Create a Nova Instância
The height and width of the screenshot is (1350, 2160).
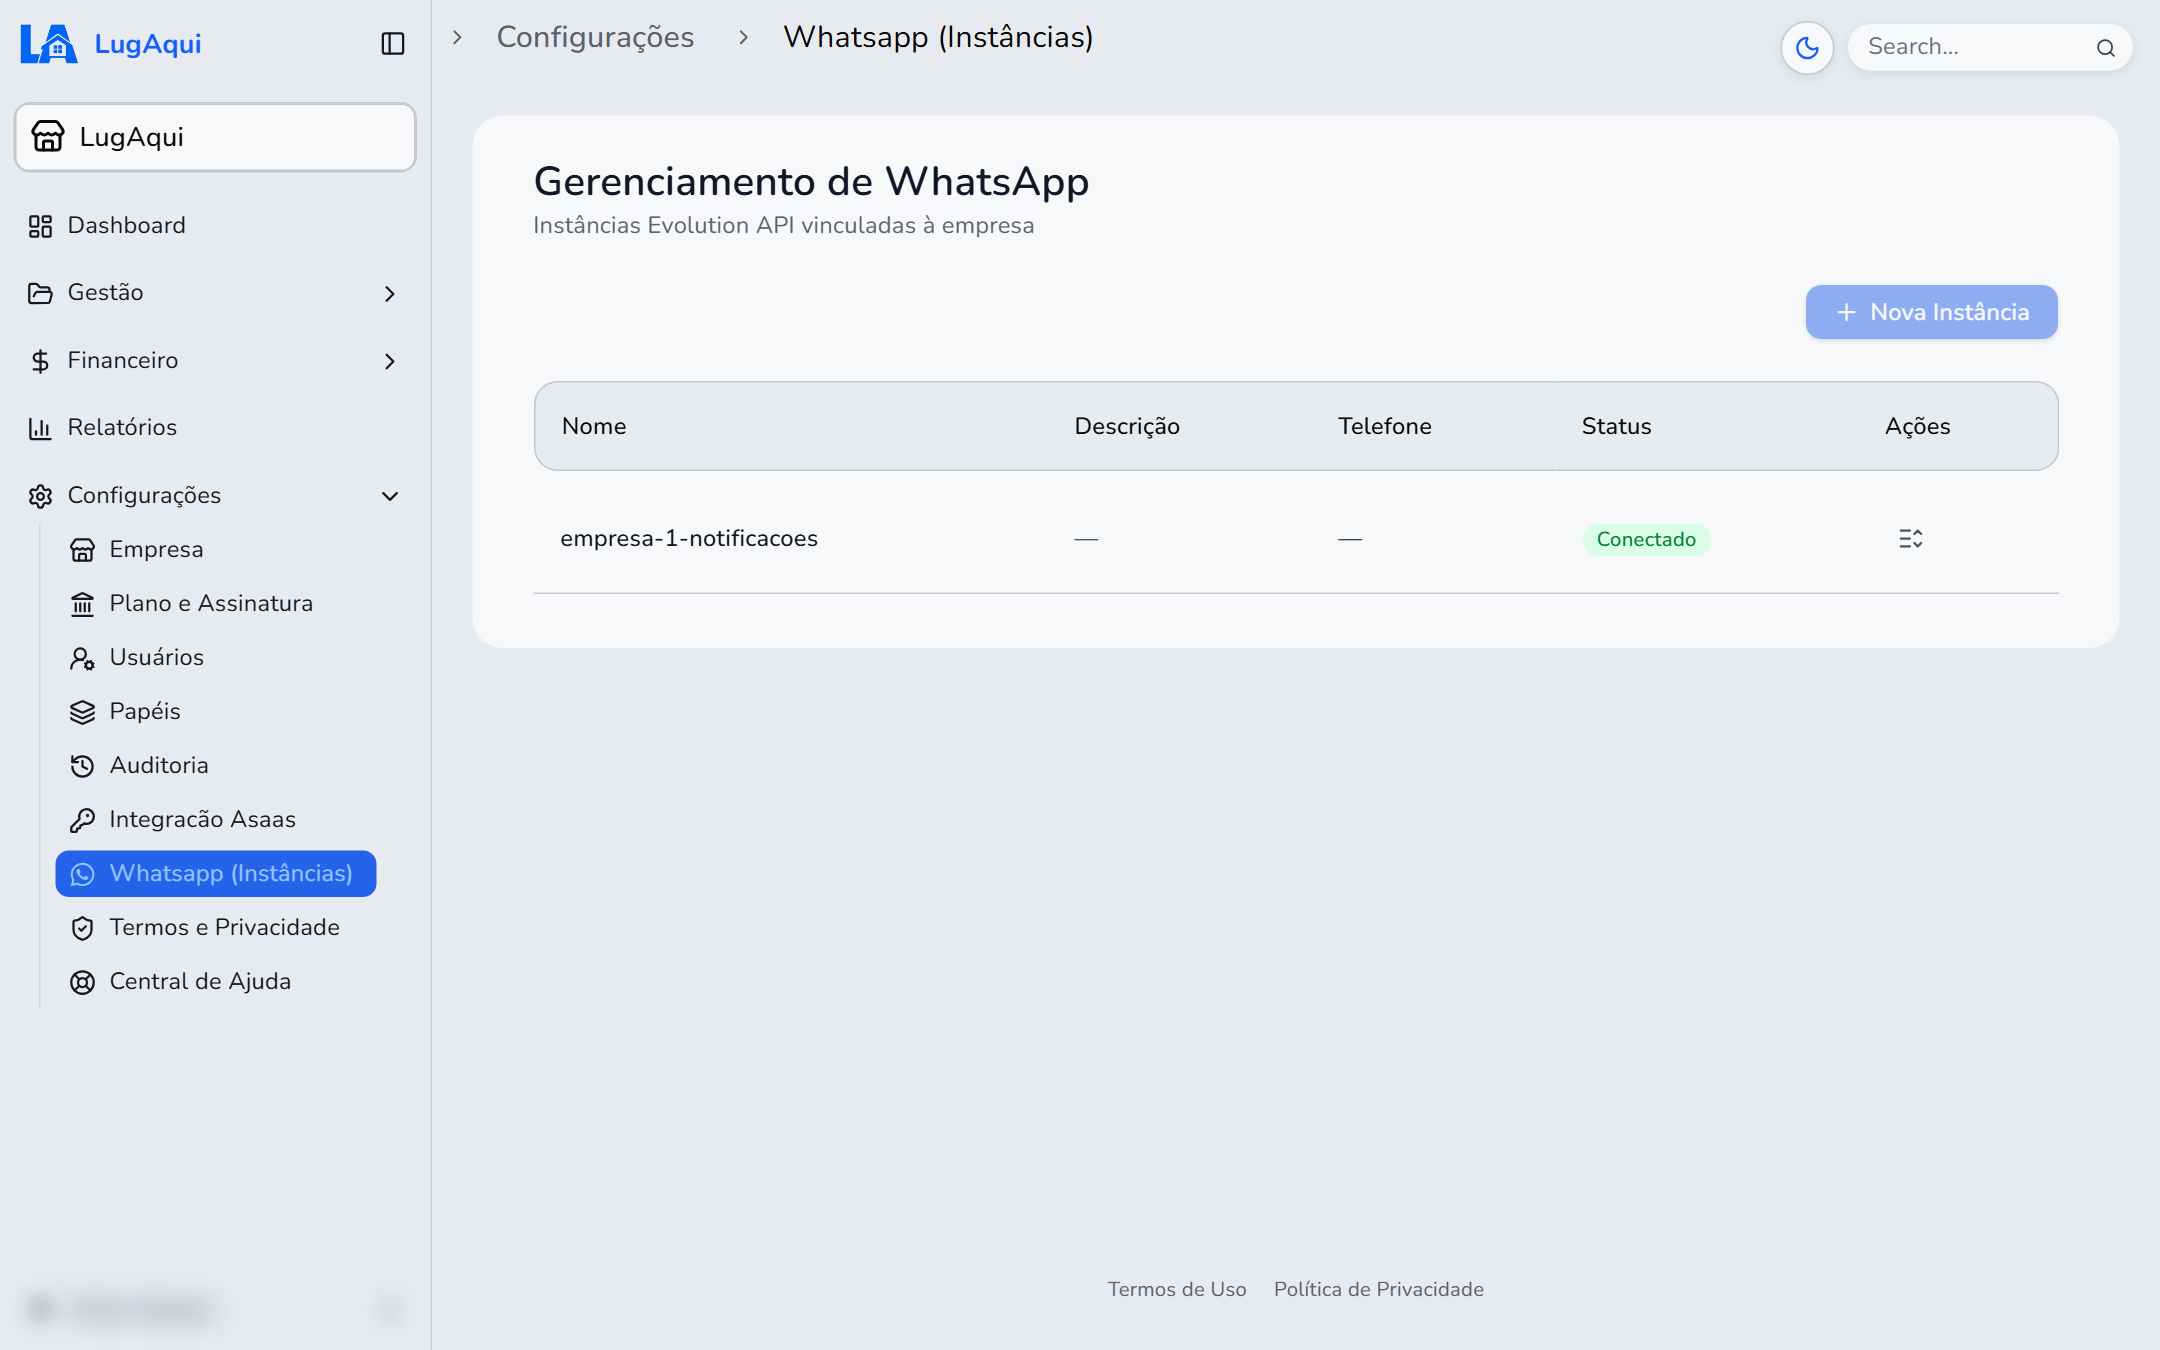(x=1931, y=312)
